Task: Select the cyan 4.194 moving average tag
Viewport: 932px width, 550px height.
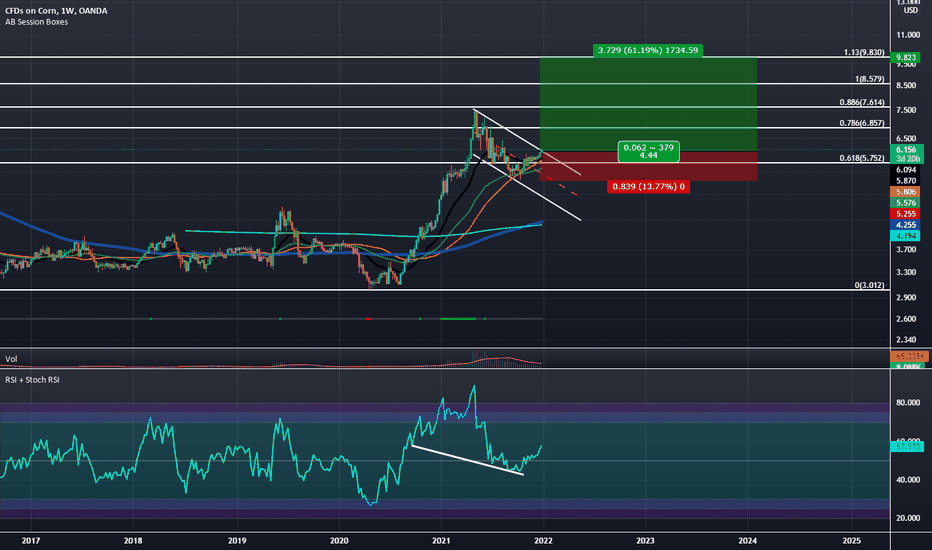Action: (x=905, y=236)
